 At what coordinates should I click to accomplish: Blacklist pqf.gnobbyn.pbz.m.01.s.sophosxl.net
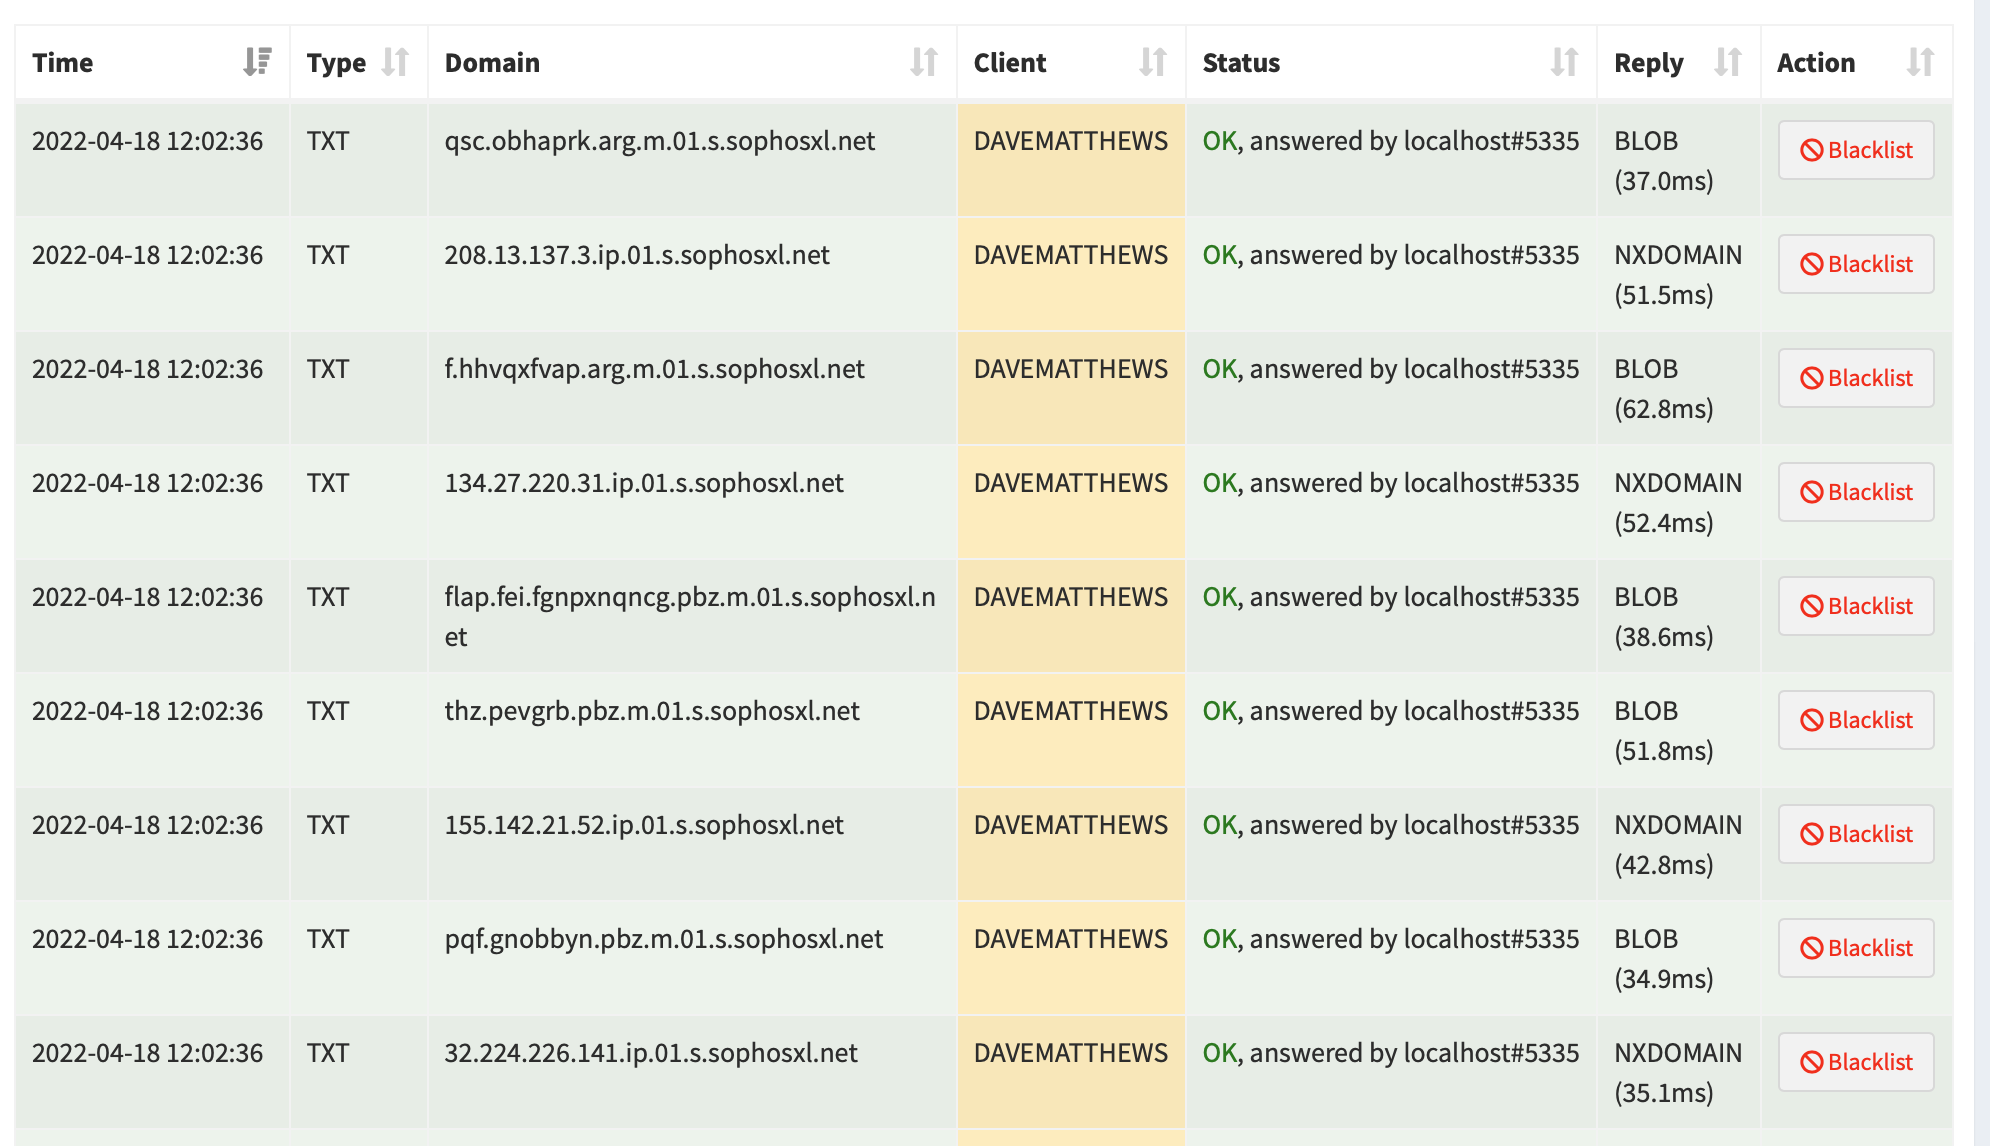point(1856,948)
